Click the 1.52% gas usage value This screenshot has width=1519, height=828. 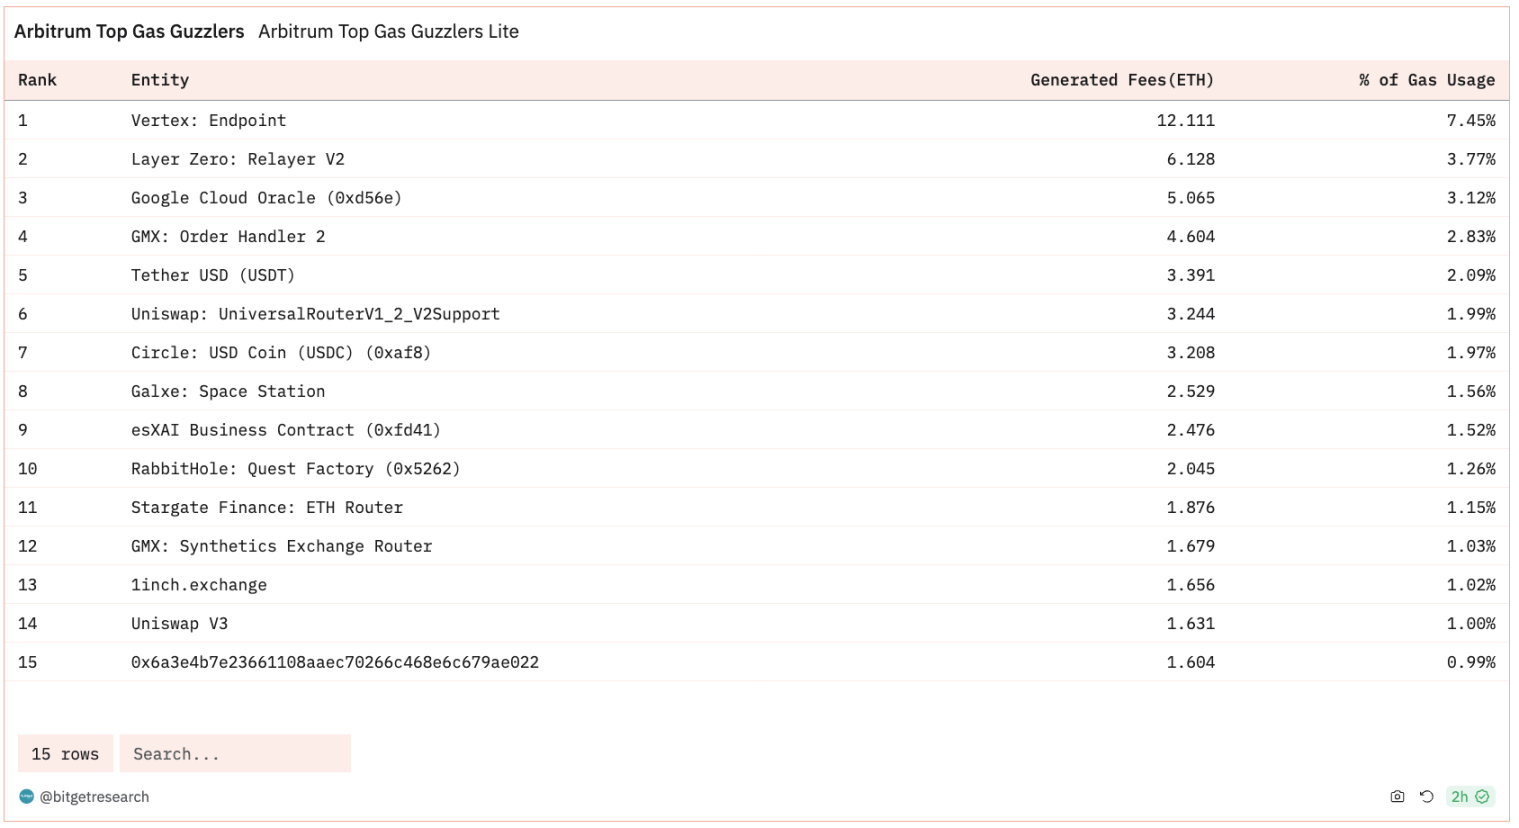(x=1471, y=430)
